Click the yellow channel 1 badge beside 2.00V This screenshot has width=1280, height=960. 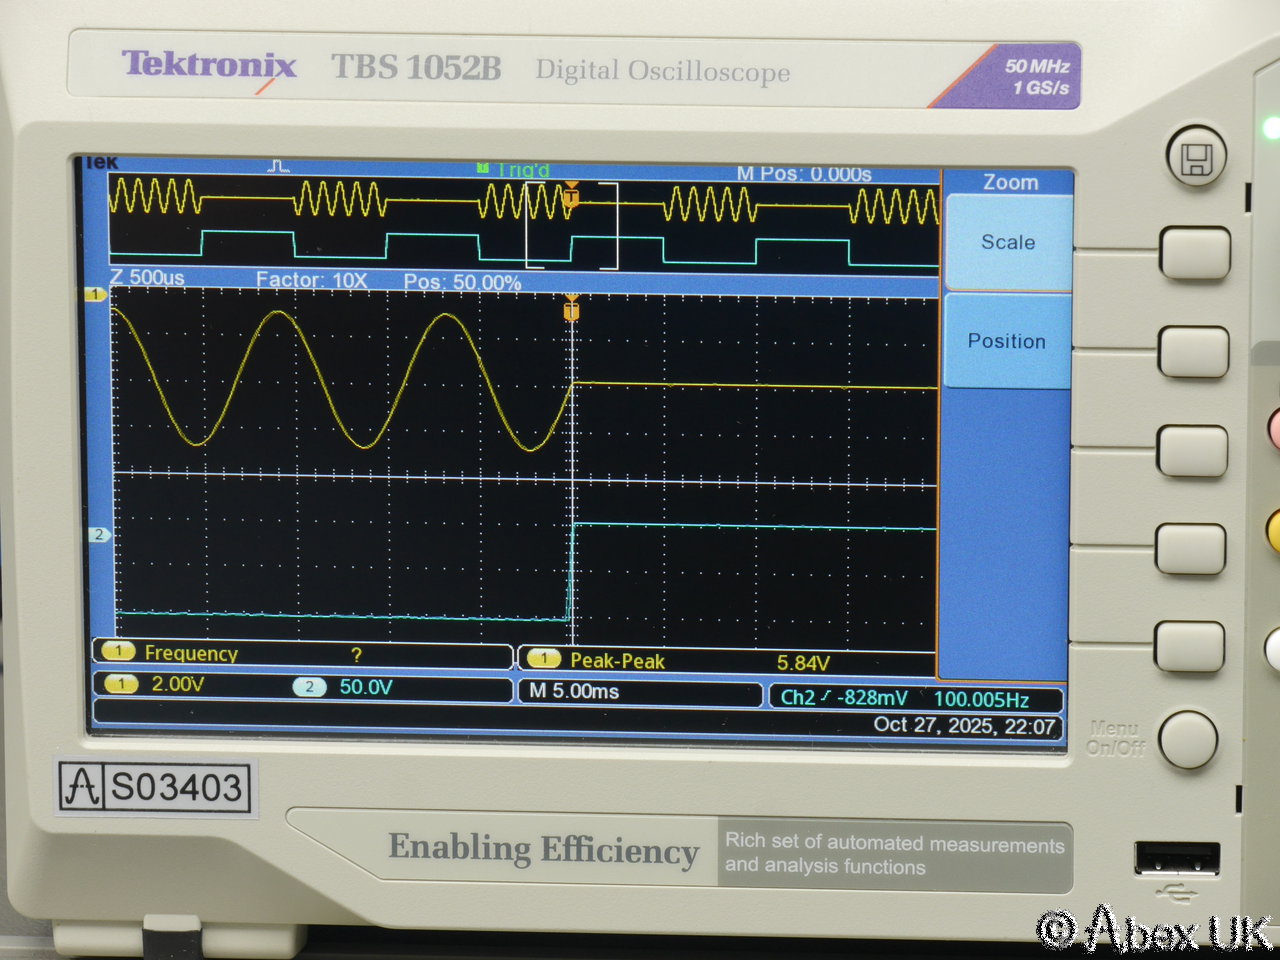[121, 684]
